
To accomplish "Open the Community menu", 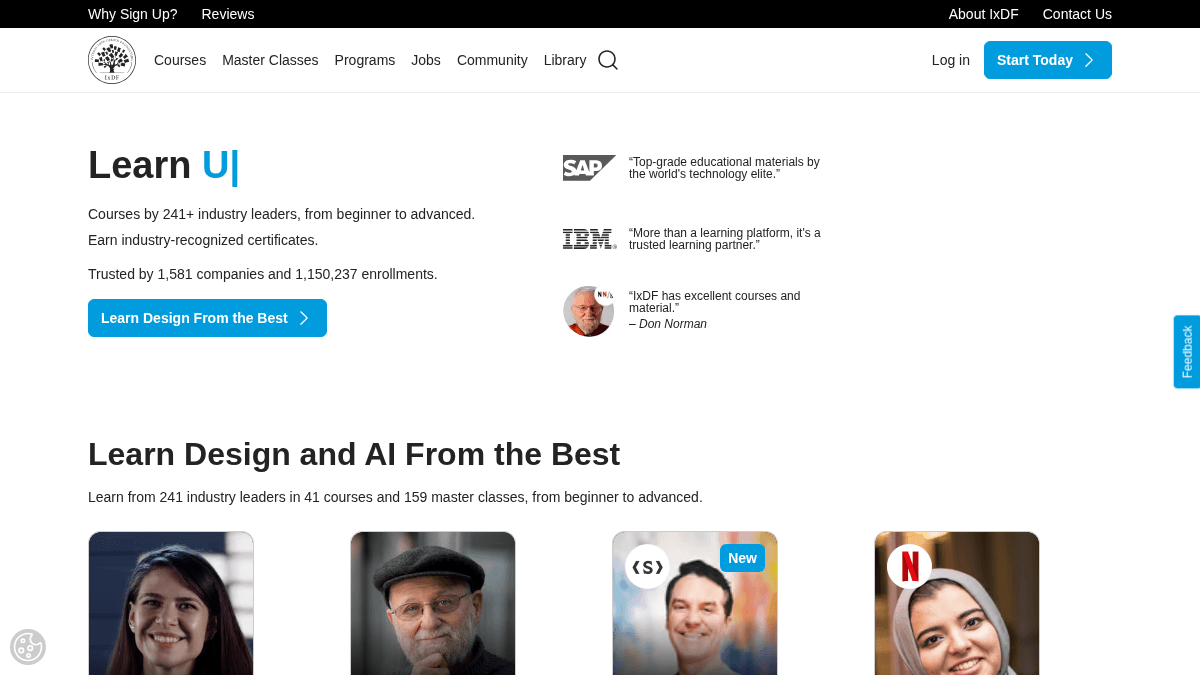I will click(x=492, y=60).
